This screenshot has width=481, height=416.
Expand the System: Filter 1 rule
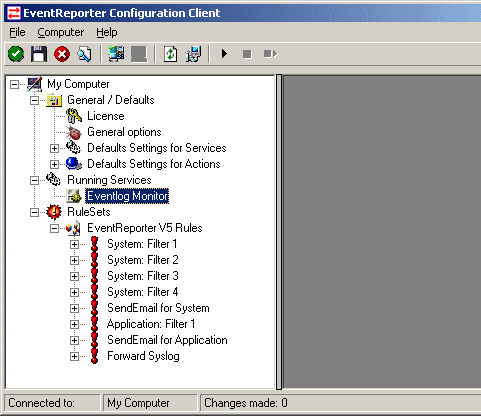pyautogui.click(x=74, y=244)
